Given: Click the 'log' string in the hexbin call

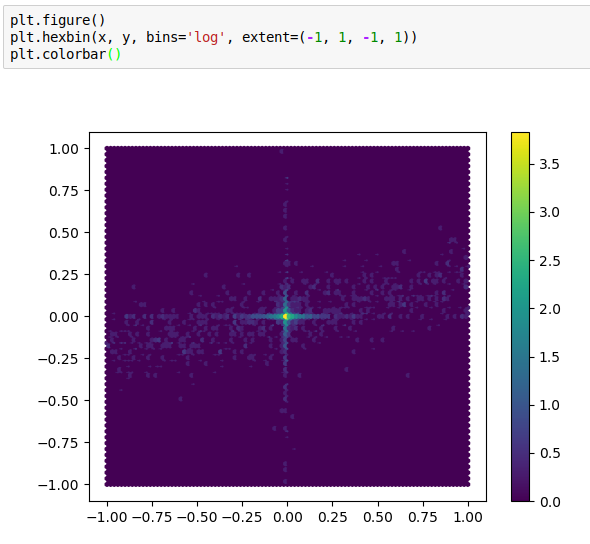Looking at the screenshot, I should [x=206, y=37].
